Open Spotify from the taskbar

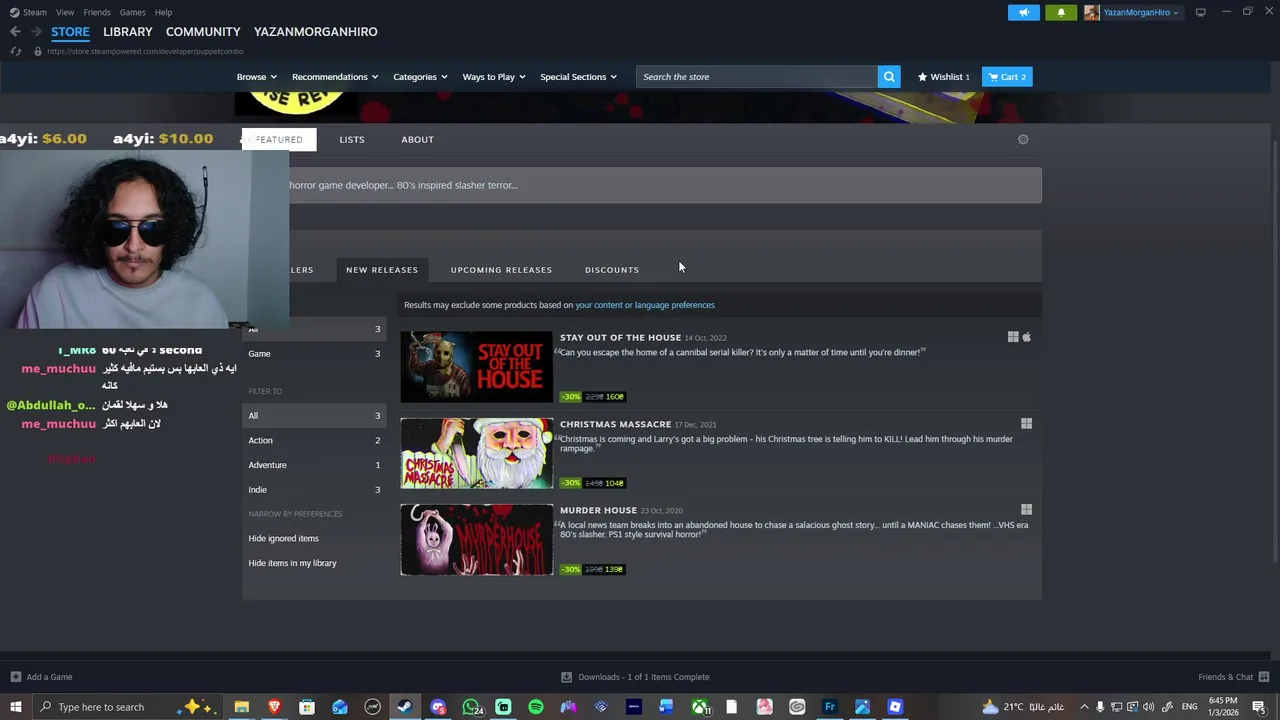536,707
